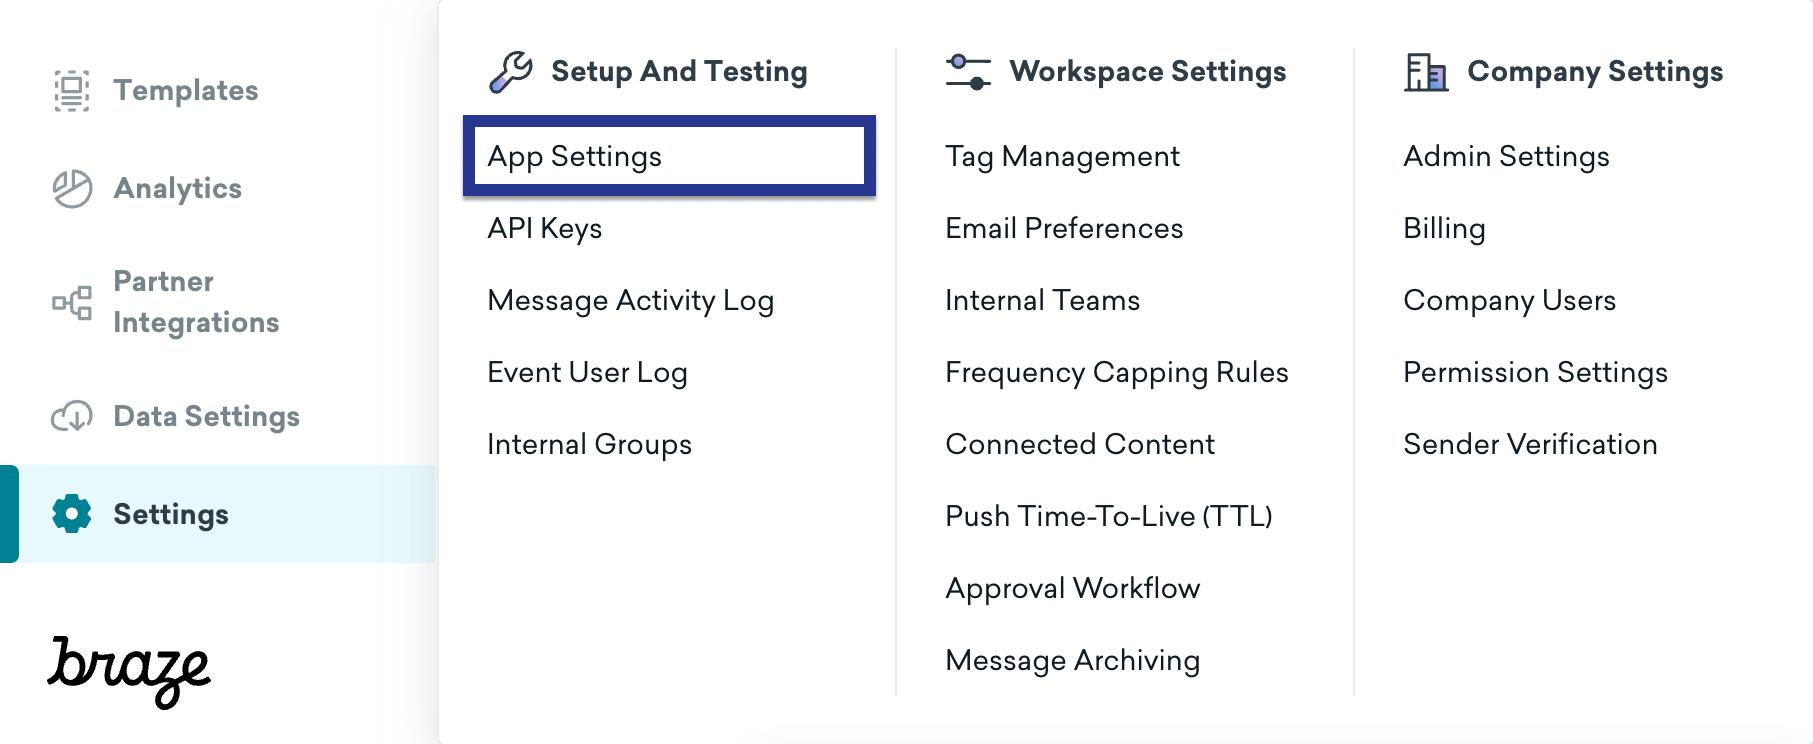Click the Workspace Settings sliders icon
The image size is (1813, 744).
click(x=968, y=72)
